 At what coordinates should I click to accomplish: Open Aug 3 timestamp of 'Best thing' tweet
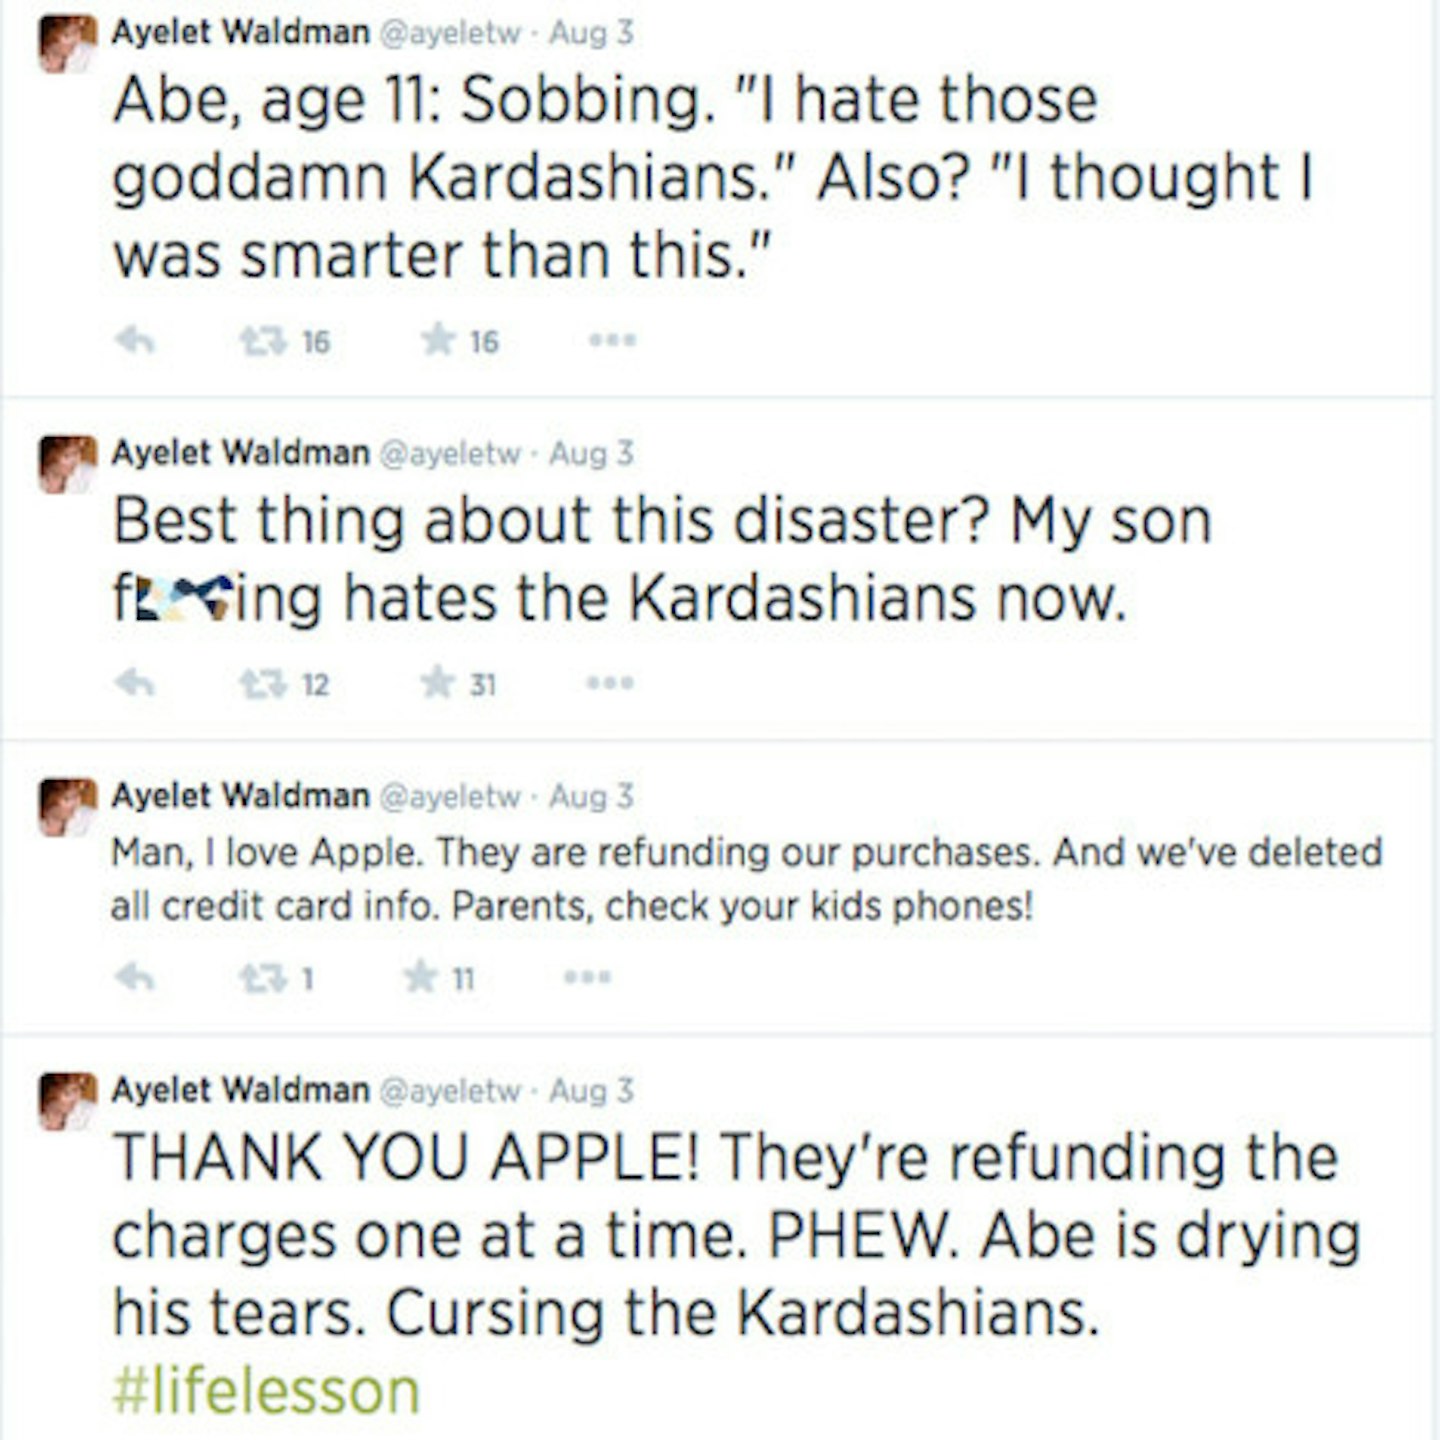click(591, 454)
